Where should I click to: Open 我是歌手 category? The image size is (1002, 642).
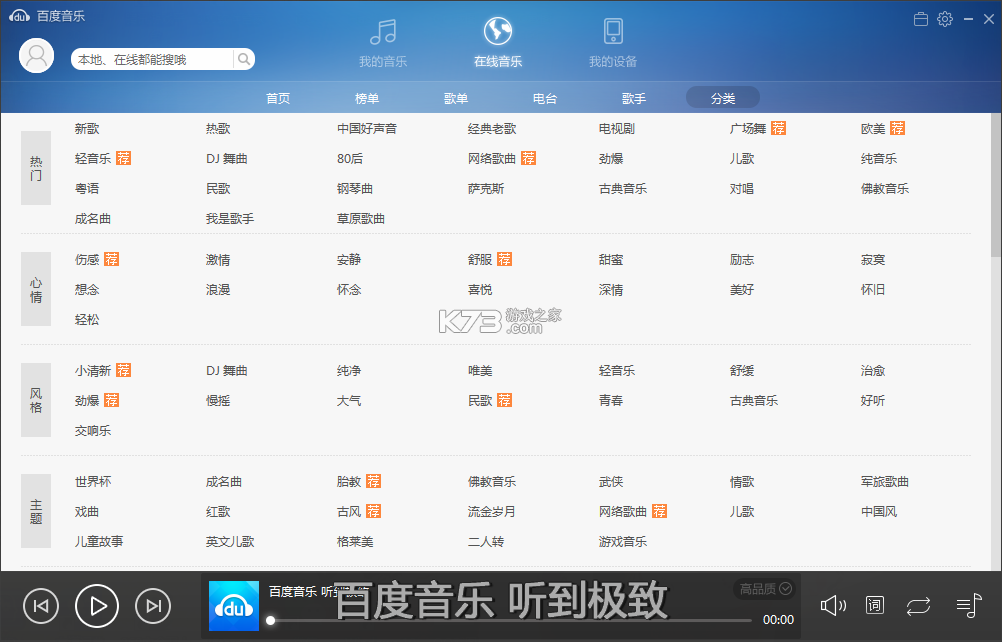230,218
